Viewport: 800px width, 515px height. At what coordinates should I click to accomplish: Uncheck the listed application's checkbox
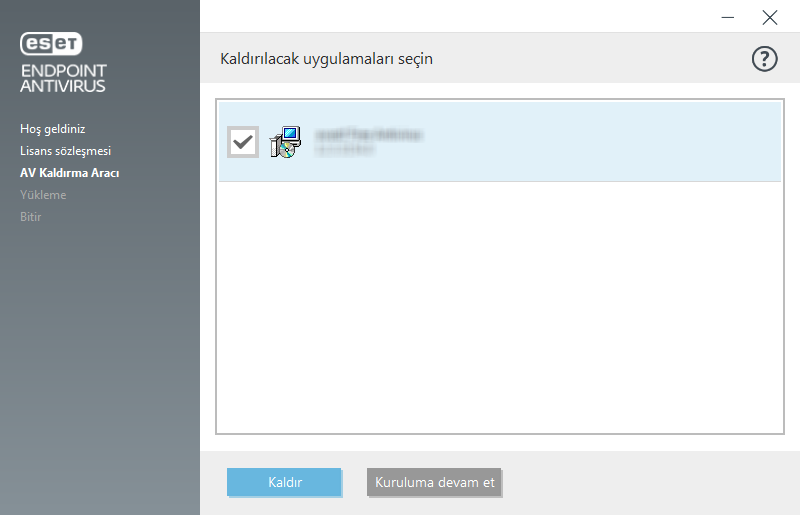243,142
